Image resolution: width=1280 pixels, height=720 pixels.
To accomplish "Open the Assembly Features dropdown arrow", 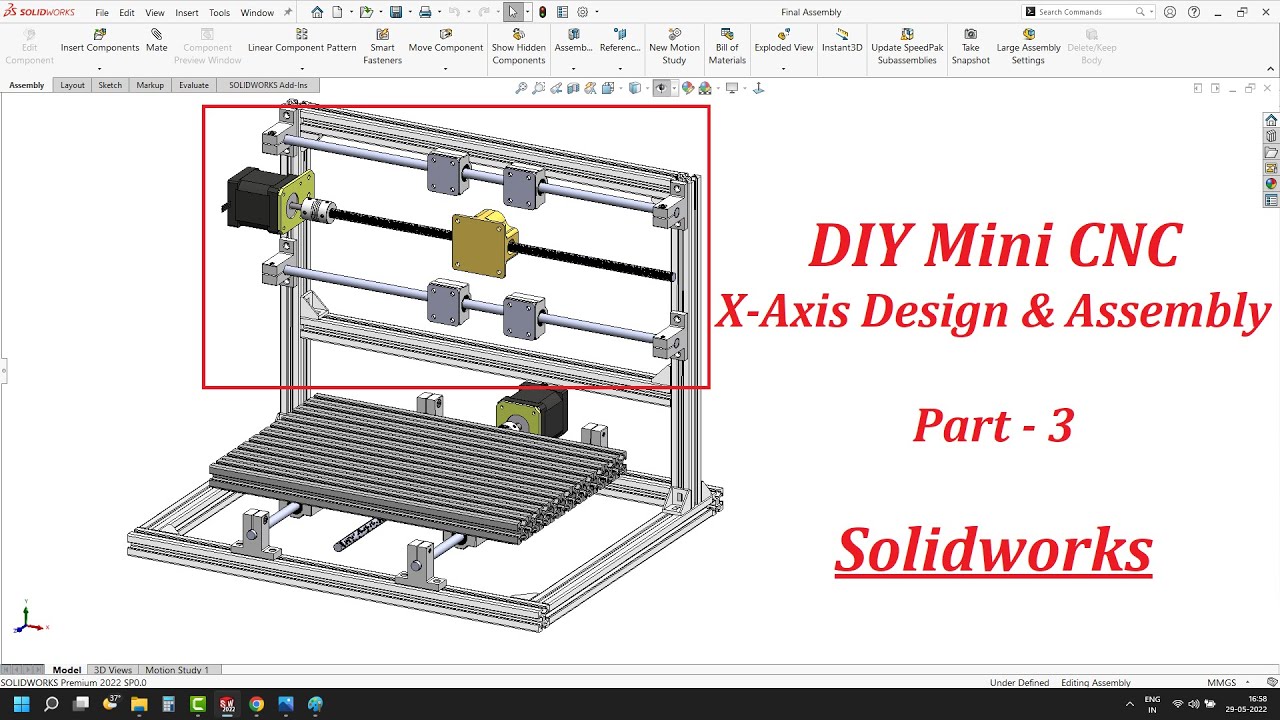I will [573, 69].
